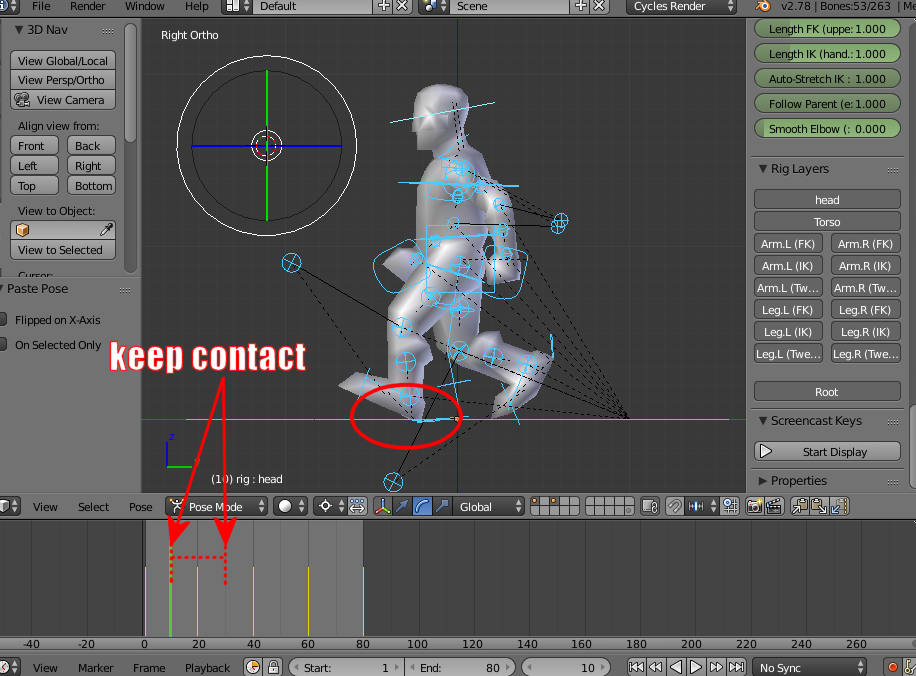Enable the snap magnet icon

[675, 507]
